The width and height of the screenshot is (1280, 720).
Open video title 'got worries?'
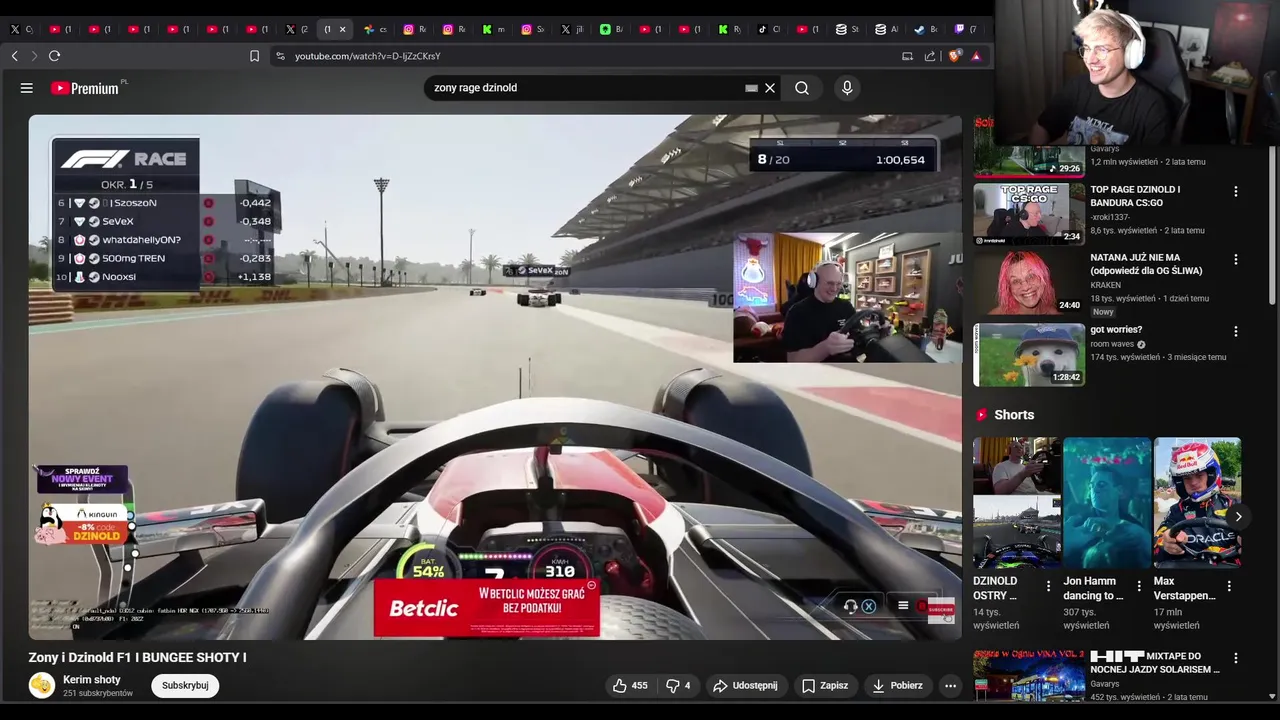coord(1116,329)
